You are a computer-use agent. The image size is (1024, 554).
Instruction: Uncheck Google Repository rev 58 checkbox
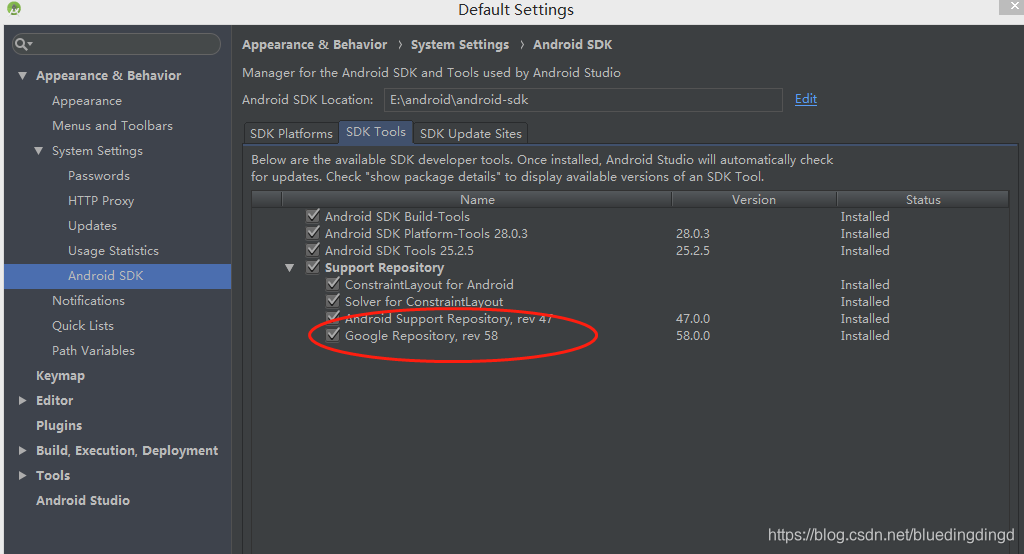coord(333,334)
